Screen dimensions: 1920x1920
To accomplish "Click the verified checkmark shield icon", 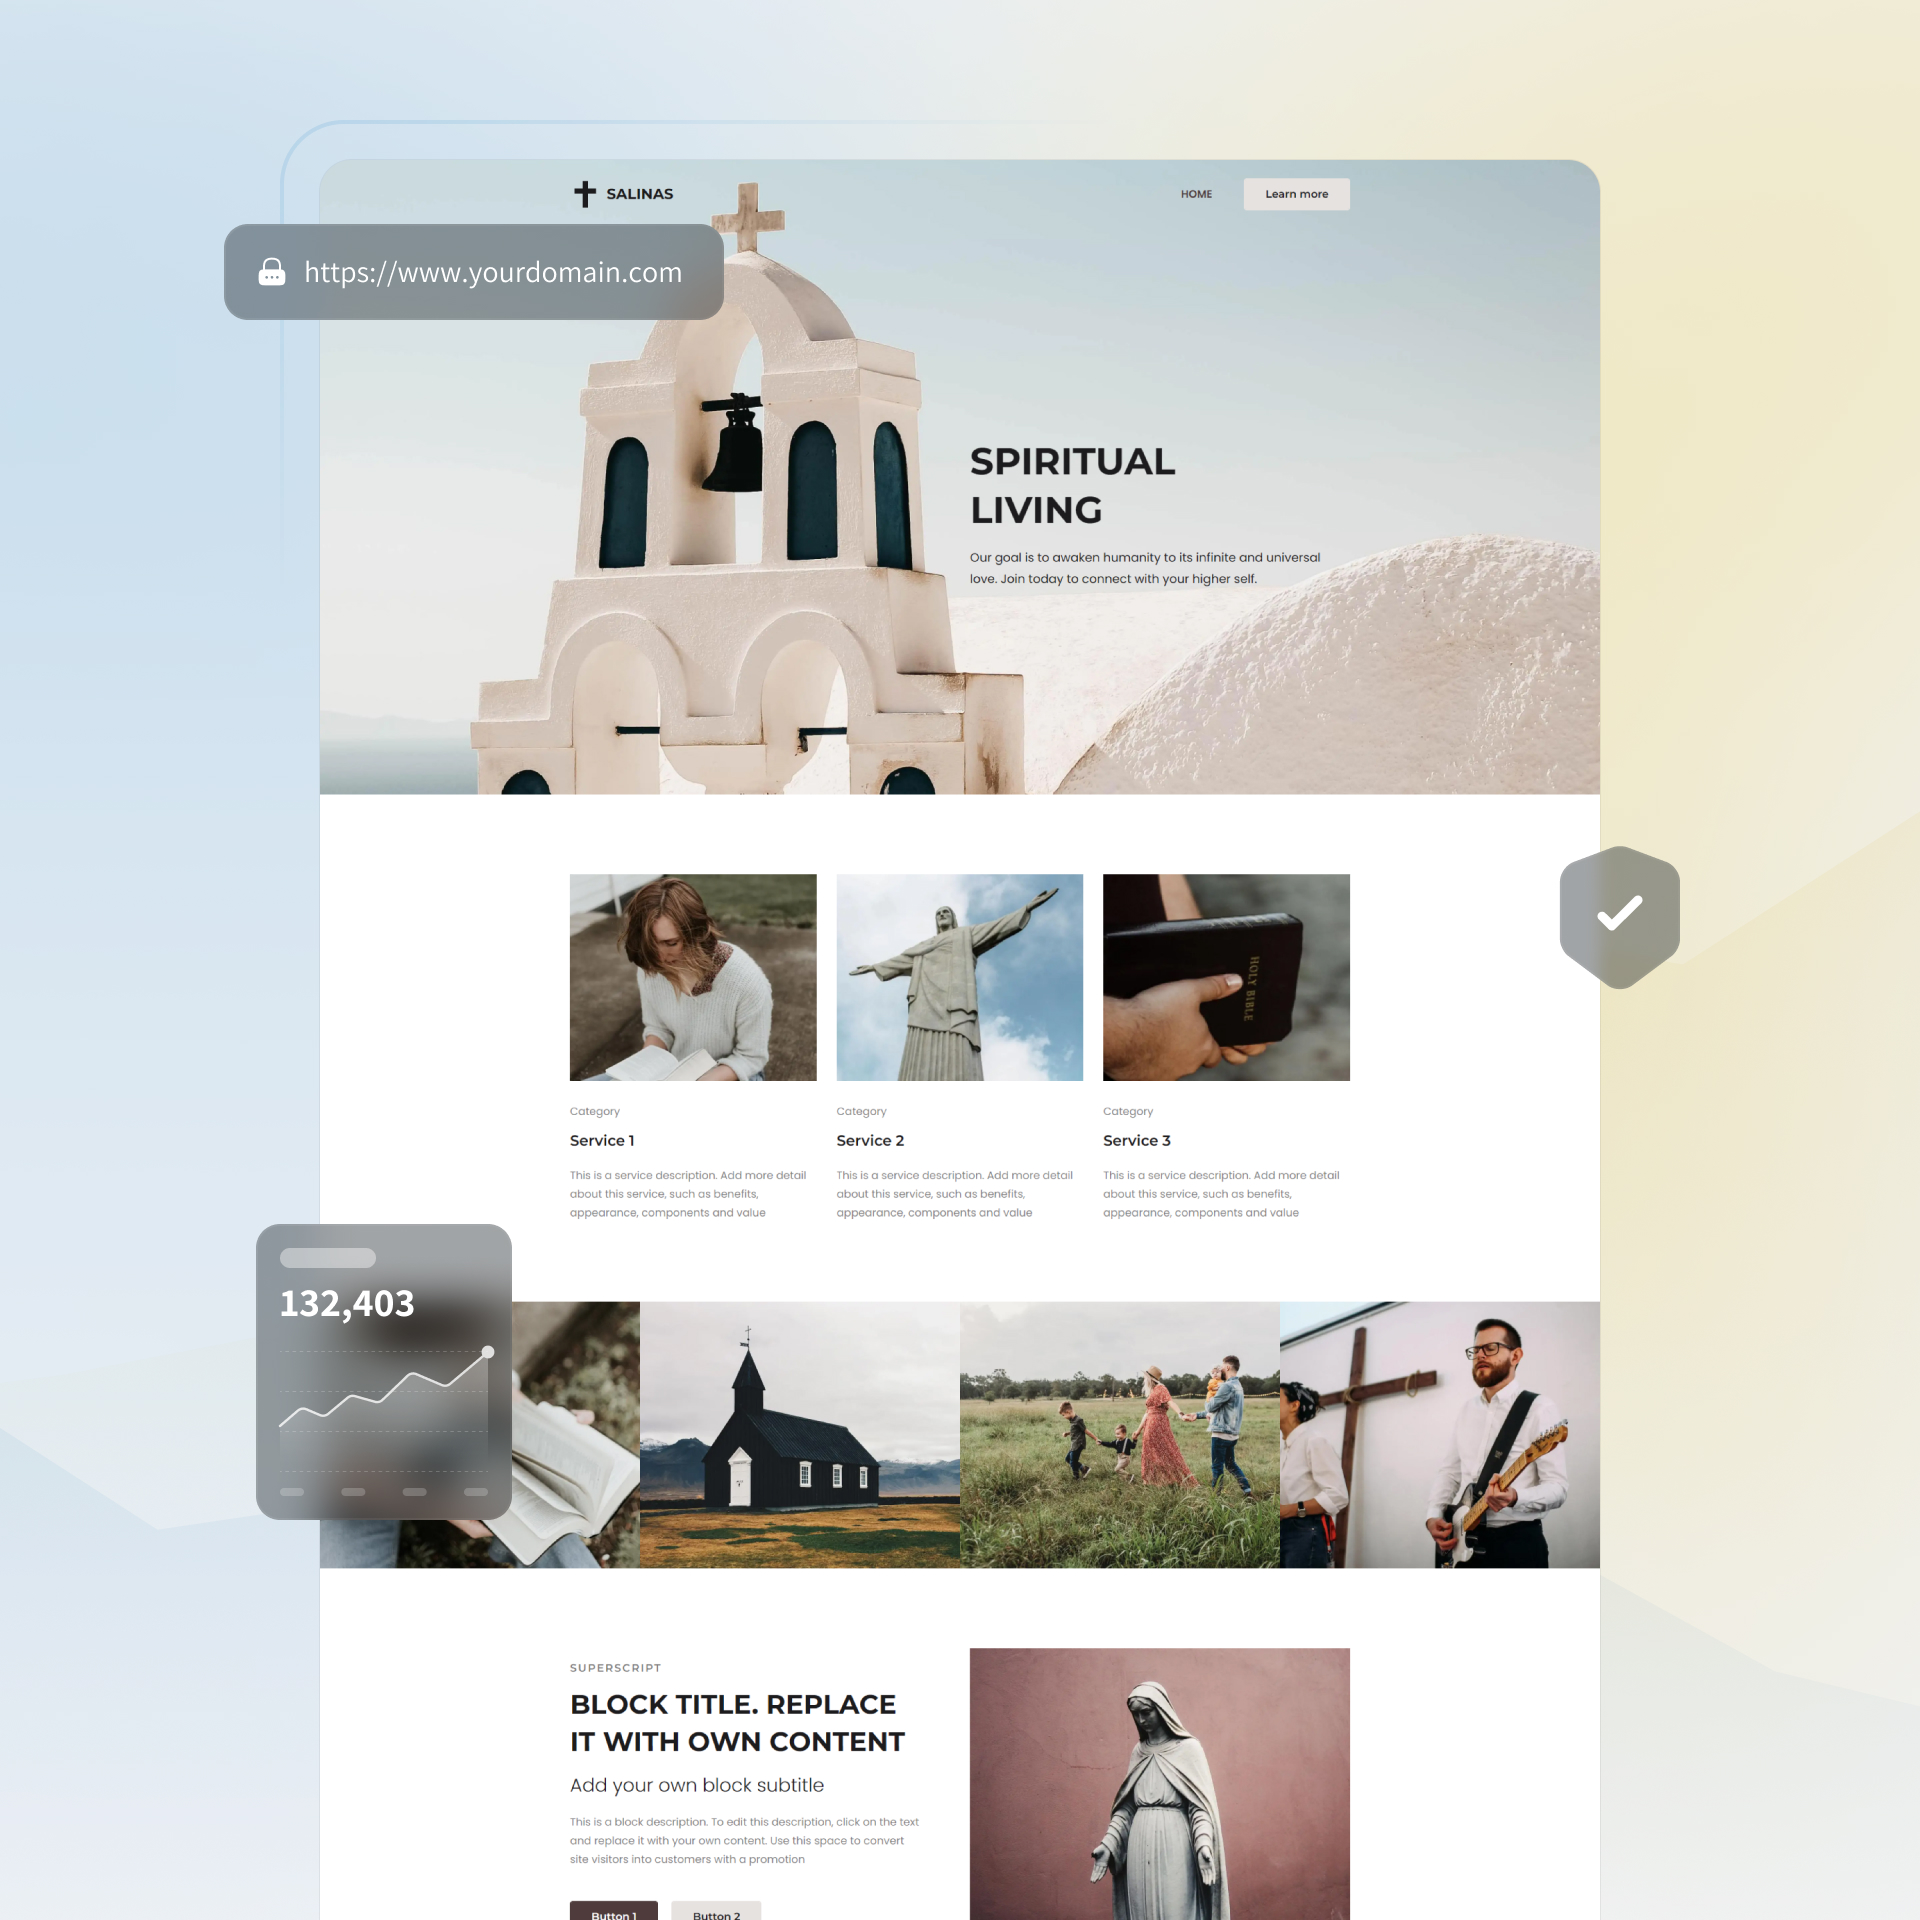I will click(x=1618, y=911).
